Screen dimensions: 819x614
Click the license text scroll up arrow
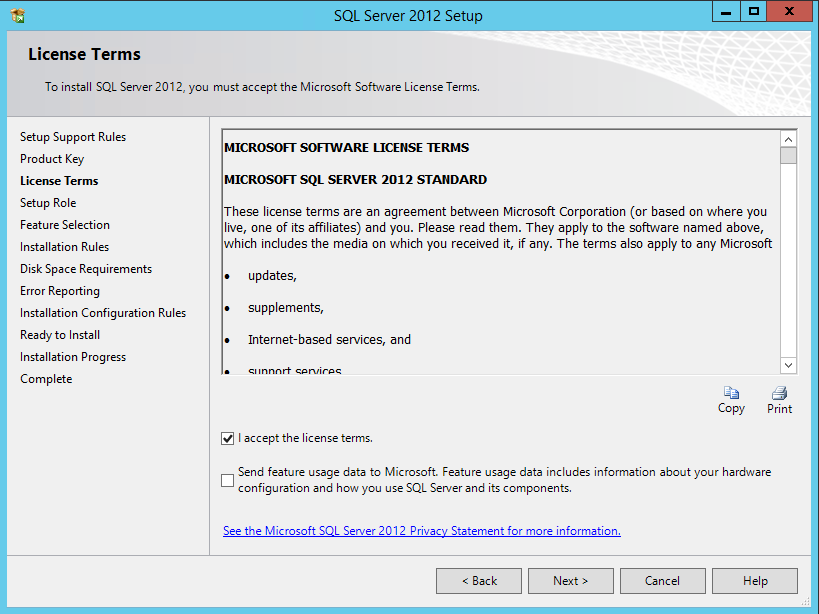(788, 139)
